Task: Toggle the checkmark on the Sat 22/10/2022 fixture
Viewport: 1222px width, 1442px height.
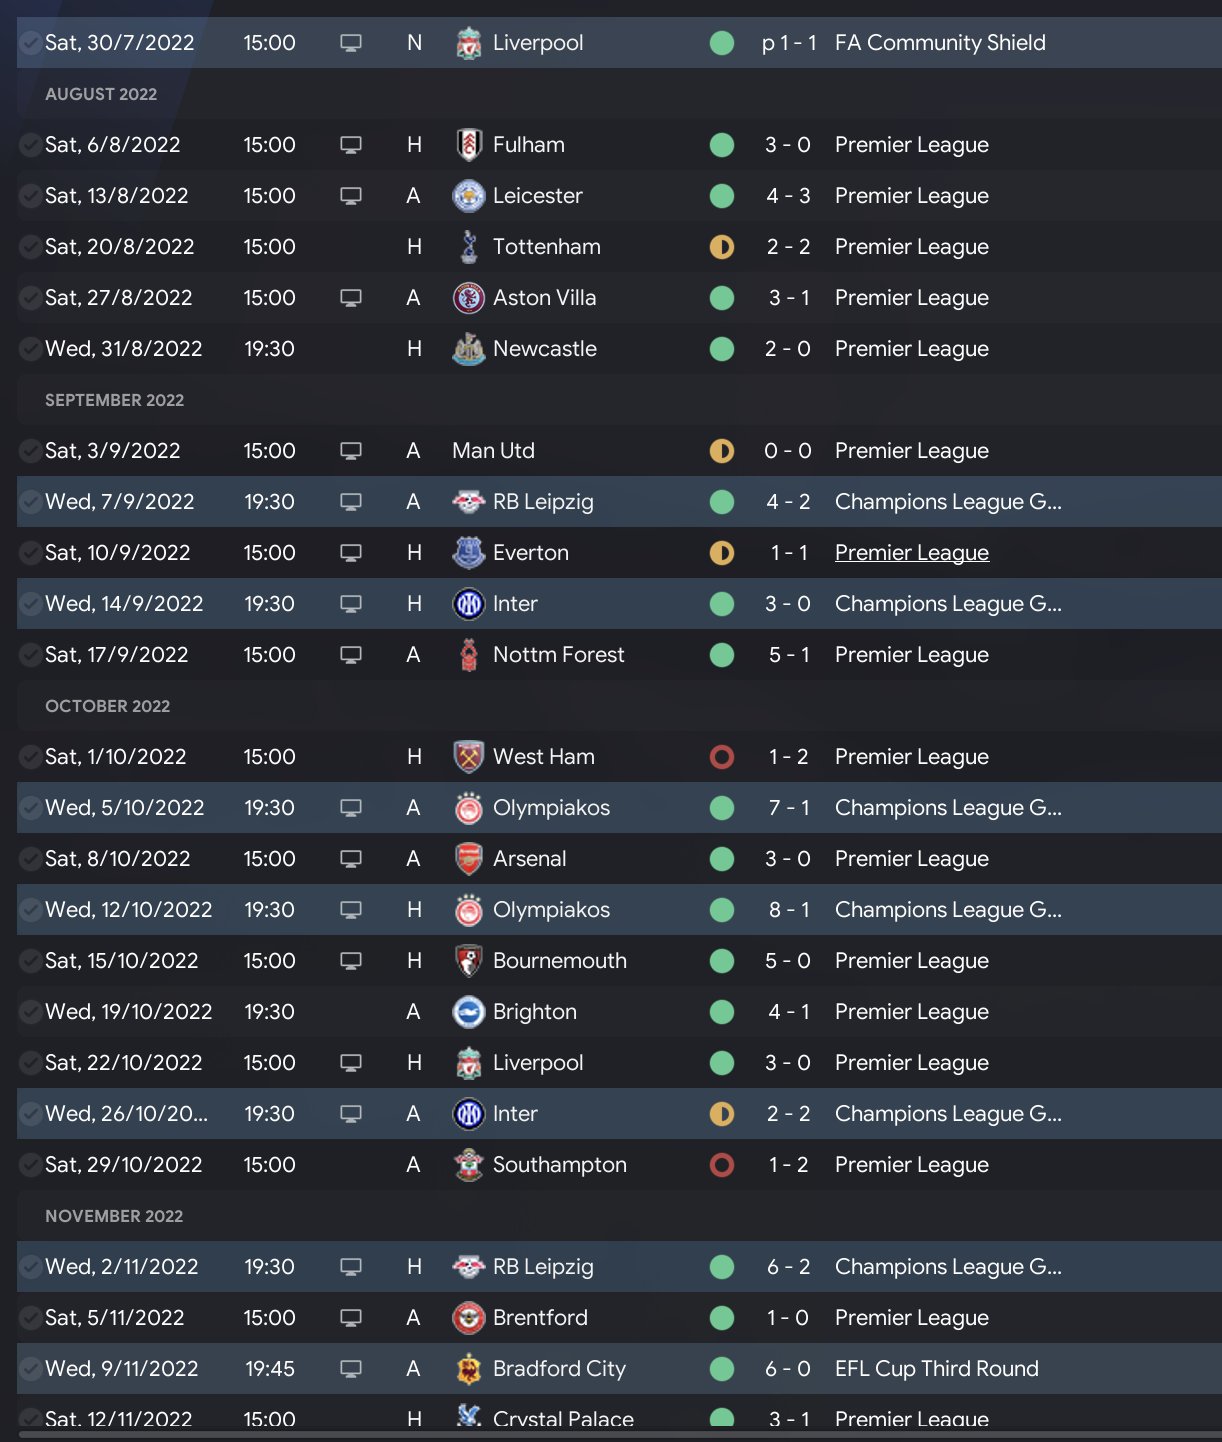Action: 31,1063
